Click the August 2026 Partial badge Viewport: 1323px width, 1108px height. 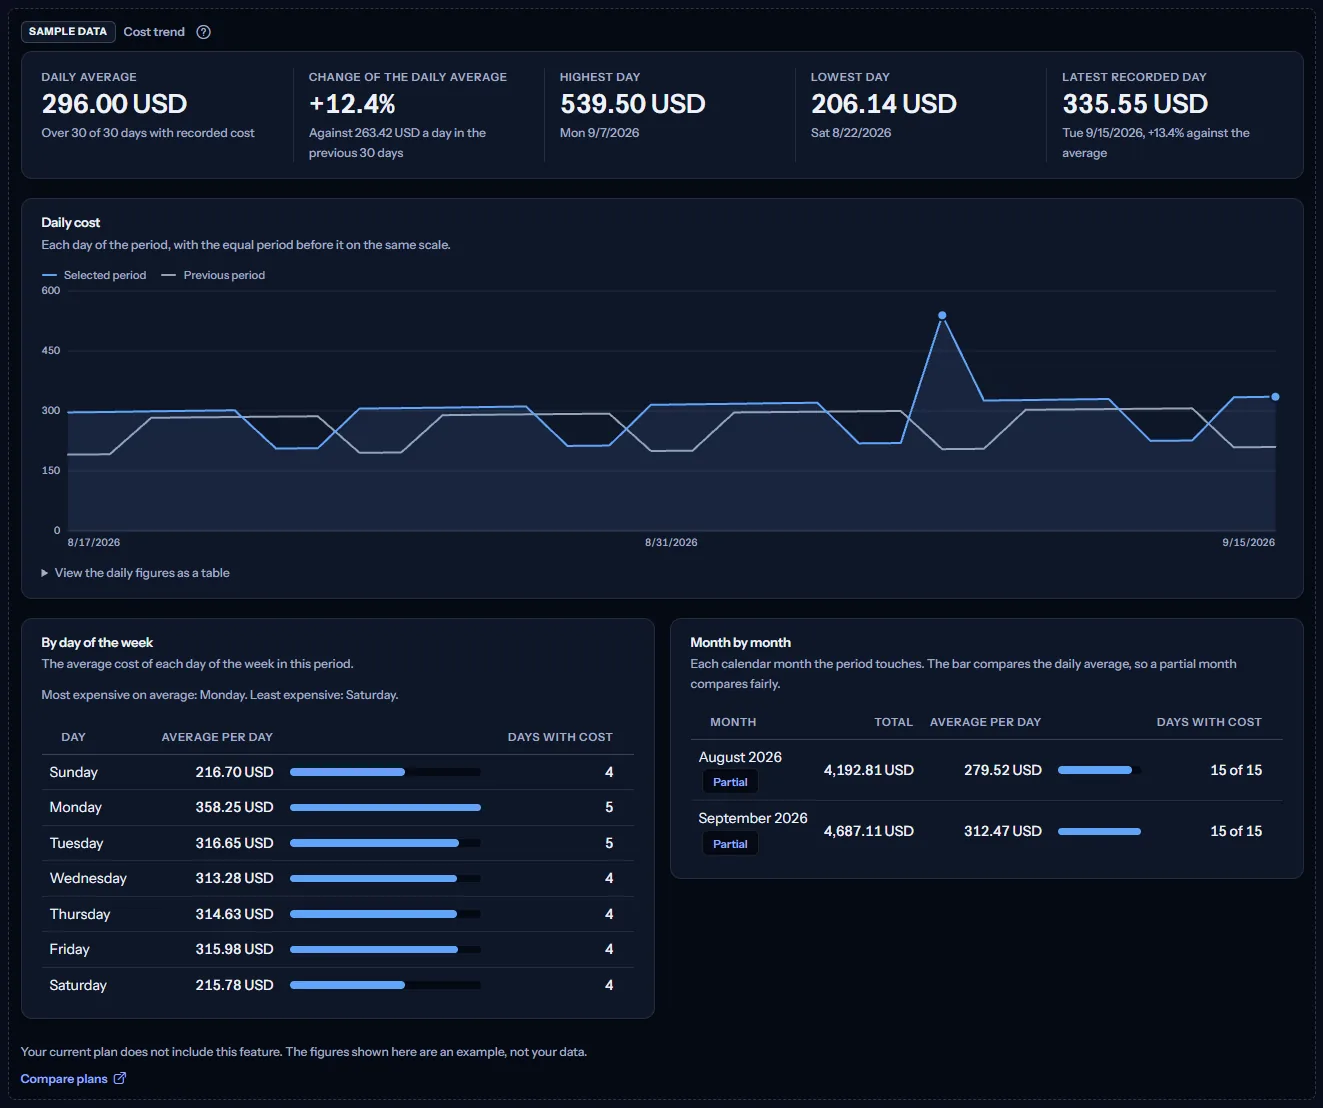[x=730, y=782]
